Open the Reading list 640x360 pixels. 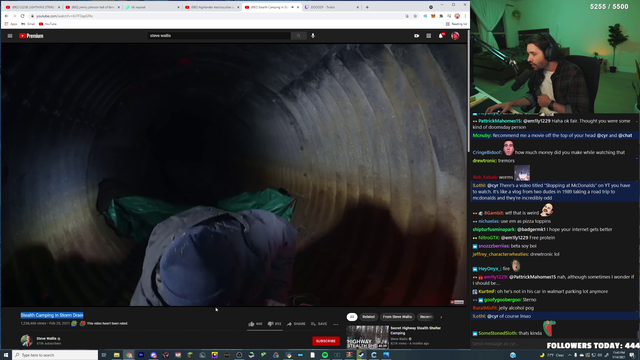click(x=457, y=24)
